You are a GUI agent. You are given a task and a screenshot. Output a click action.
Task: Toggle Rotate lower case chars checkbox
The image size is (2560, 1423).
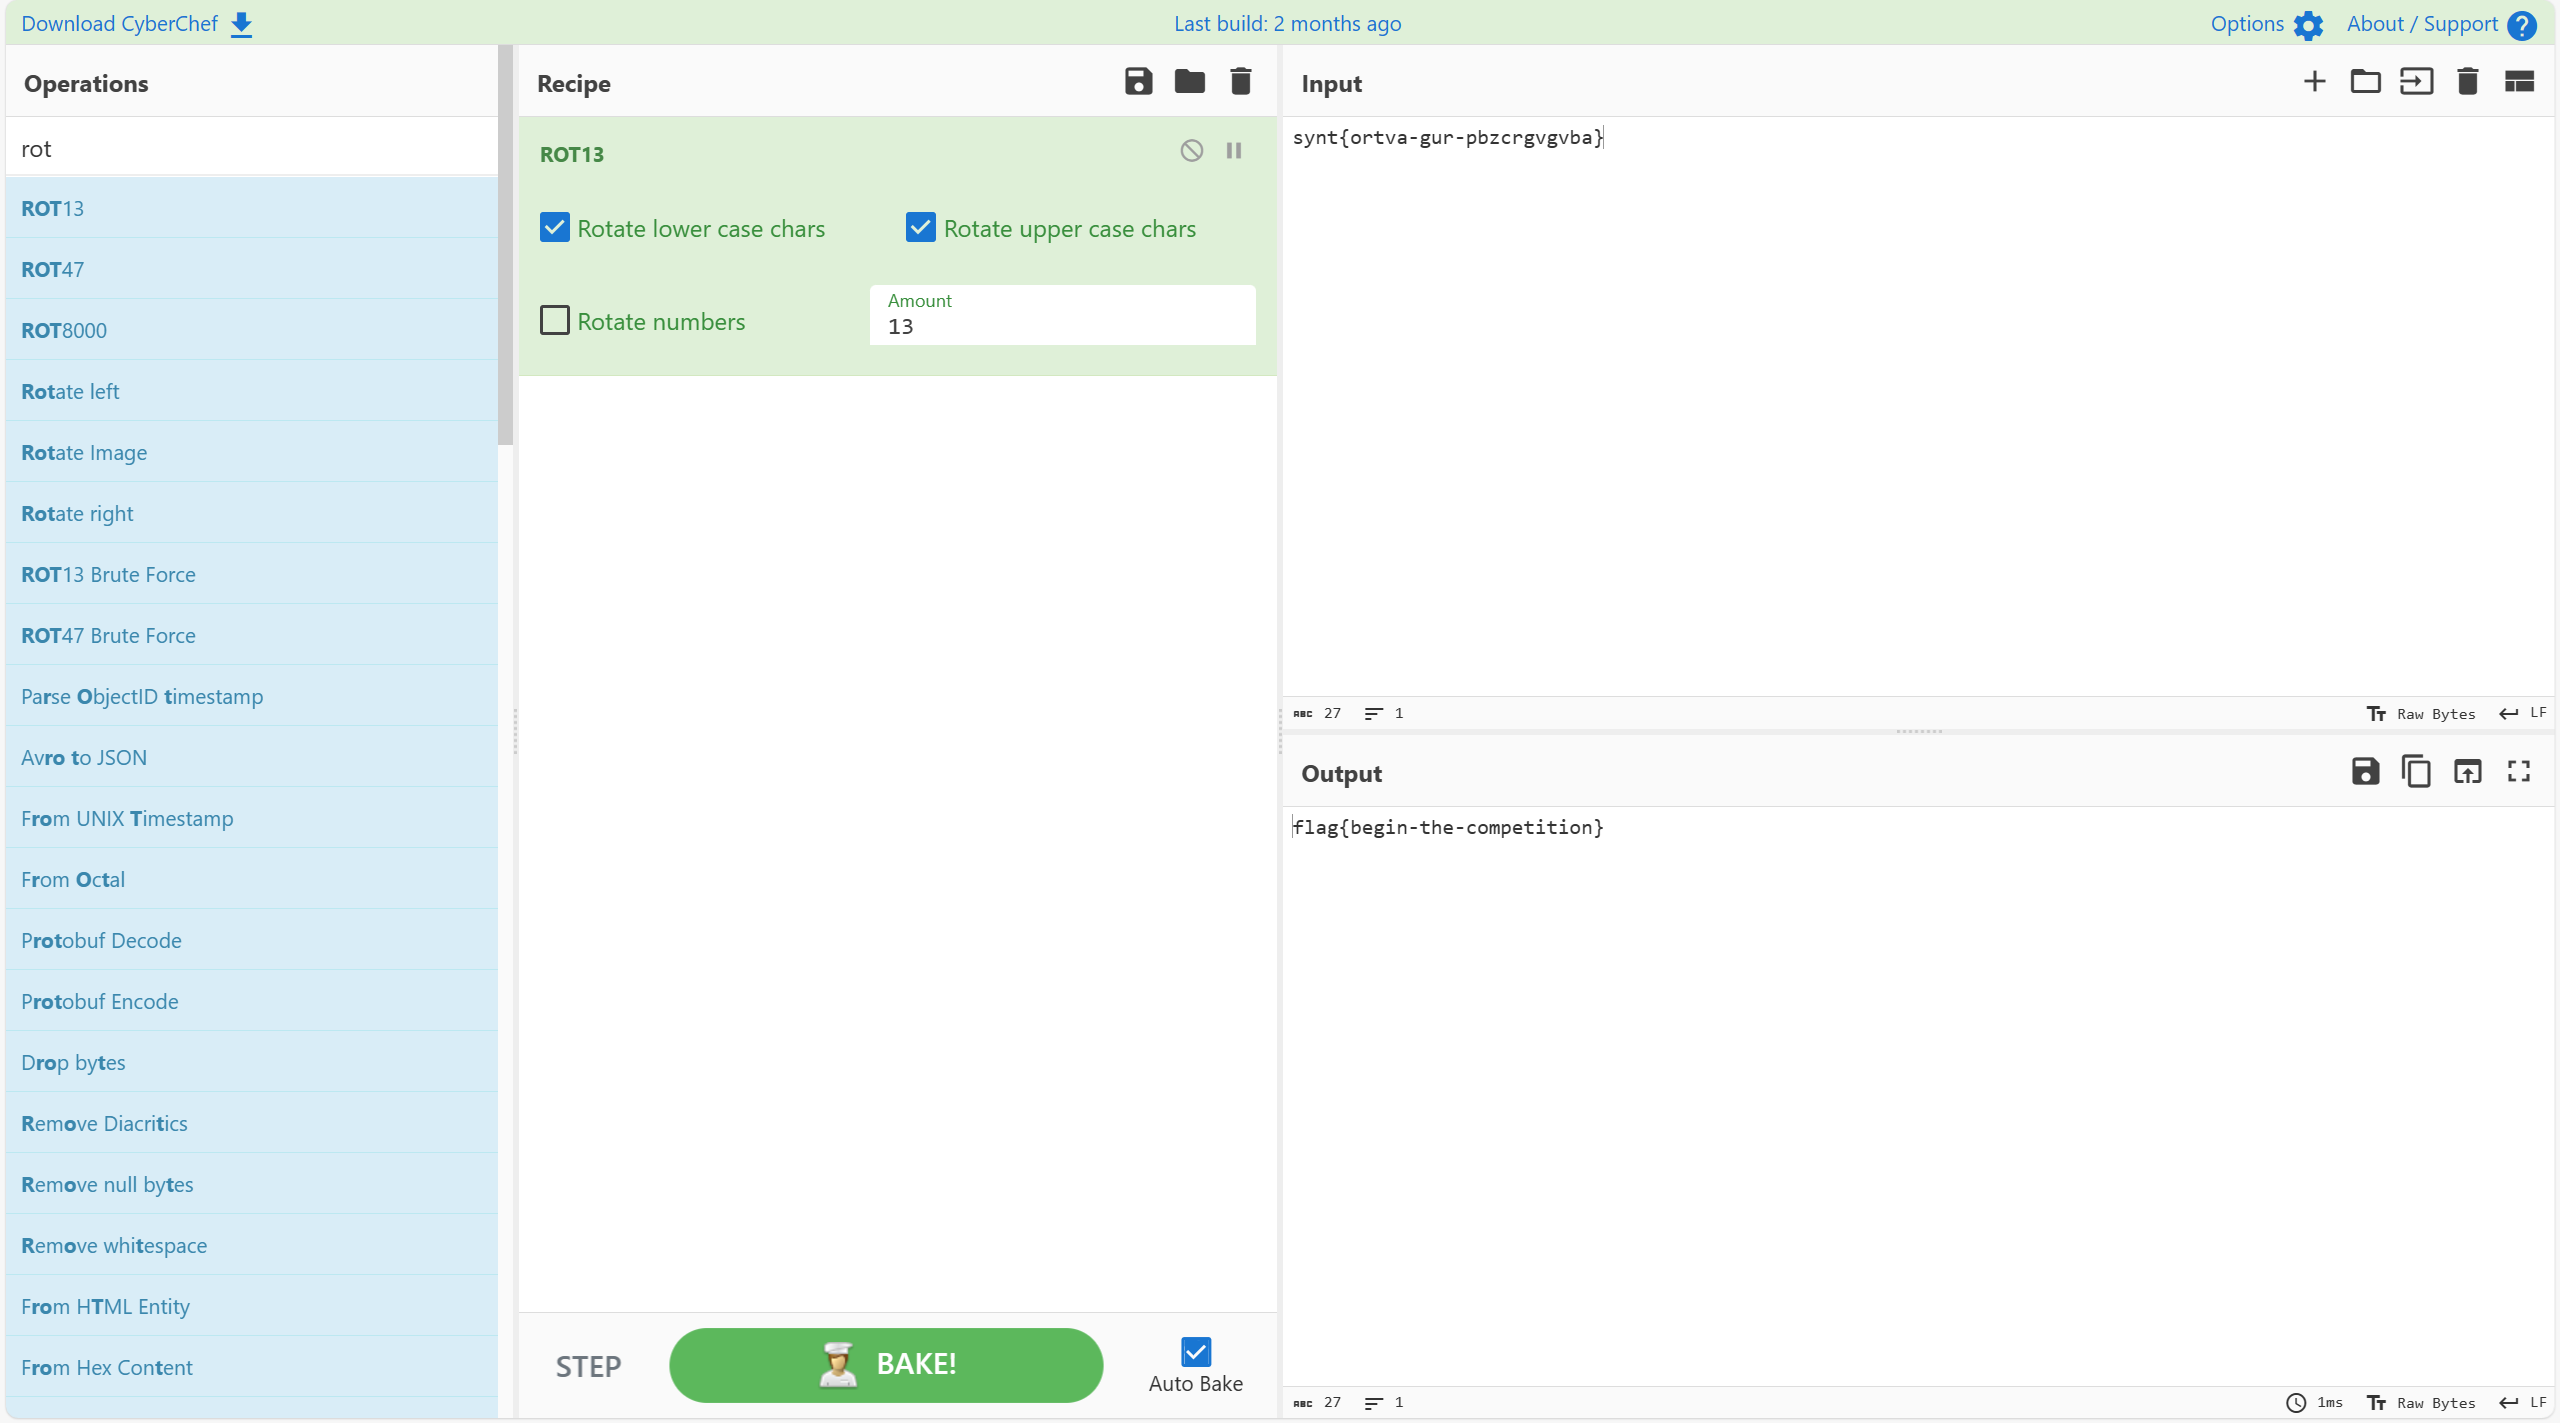point(555,228)
